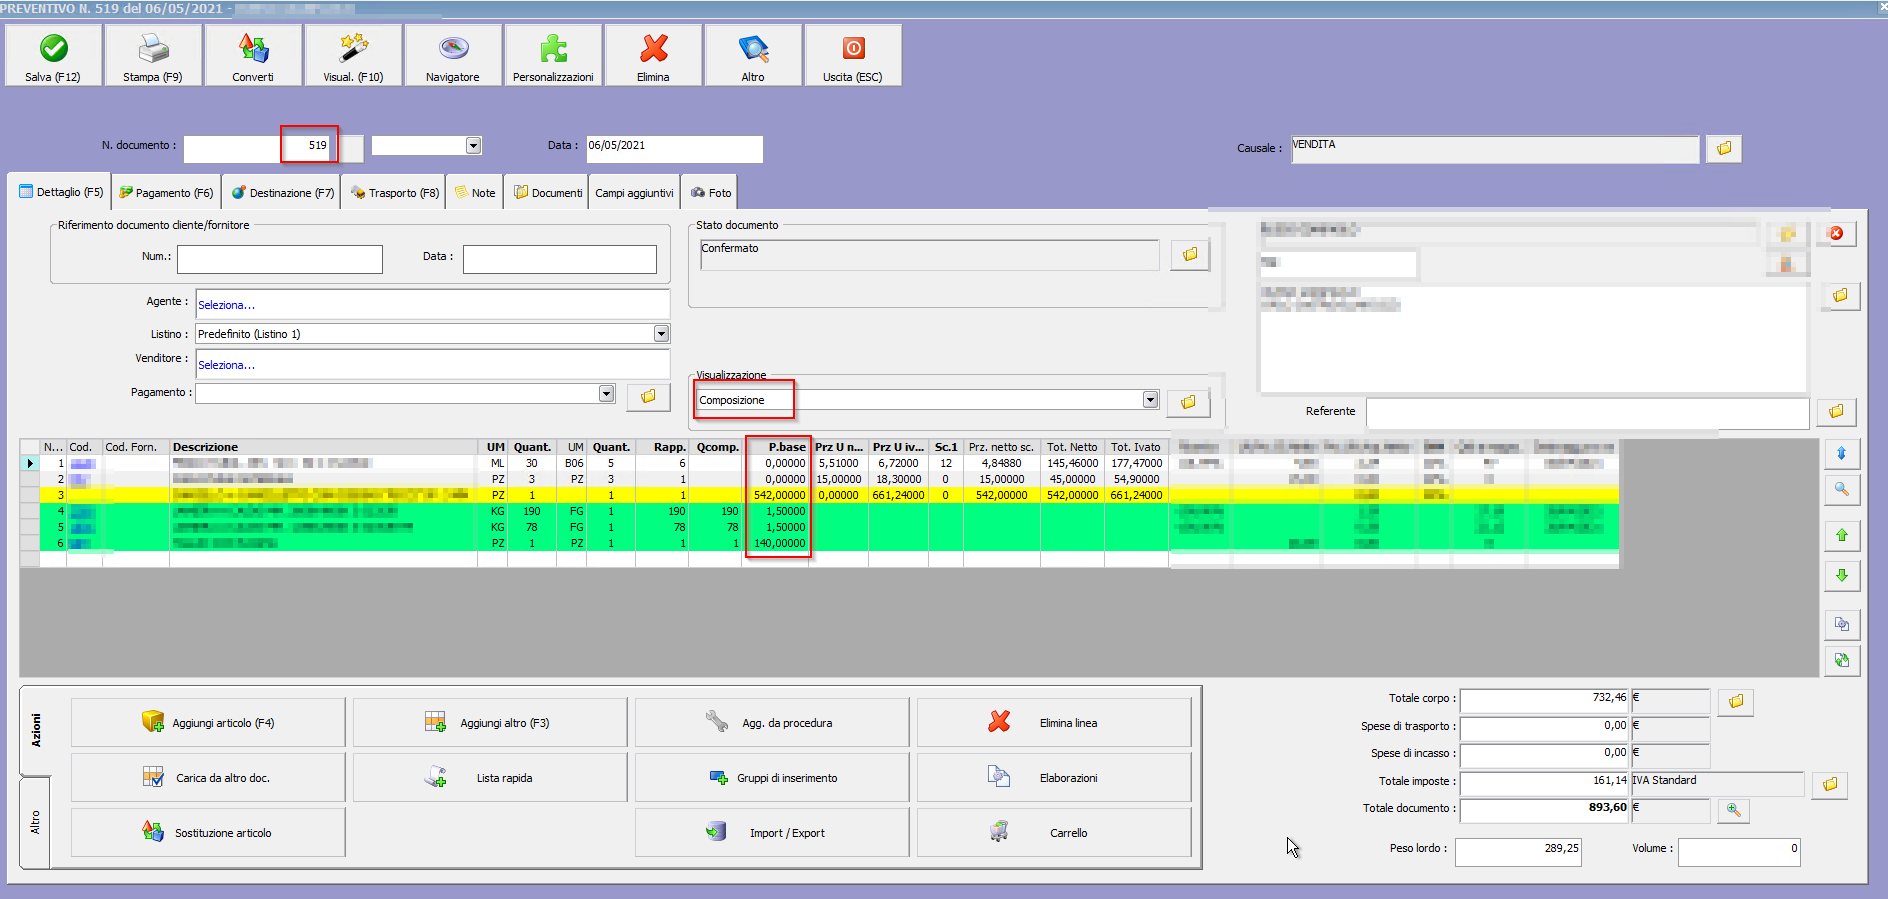The width and height of the screenshot is (1888, 899).
Task: Click the magnifier icon next to Totale documento
Action: pos(1734,810)
